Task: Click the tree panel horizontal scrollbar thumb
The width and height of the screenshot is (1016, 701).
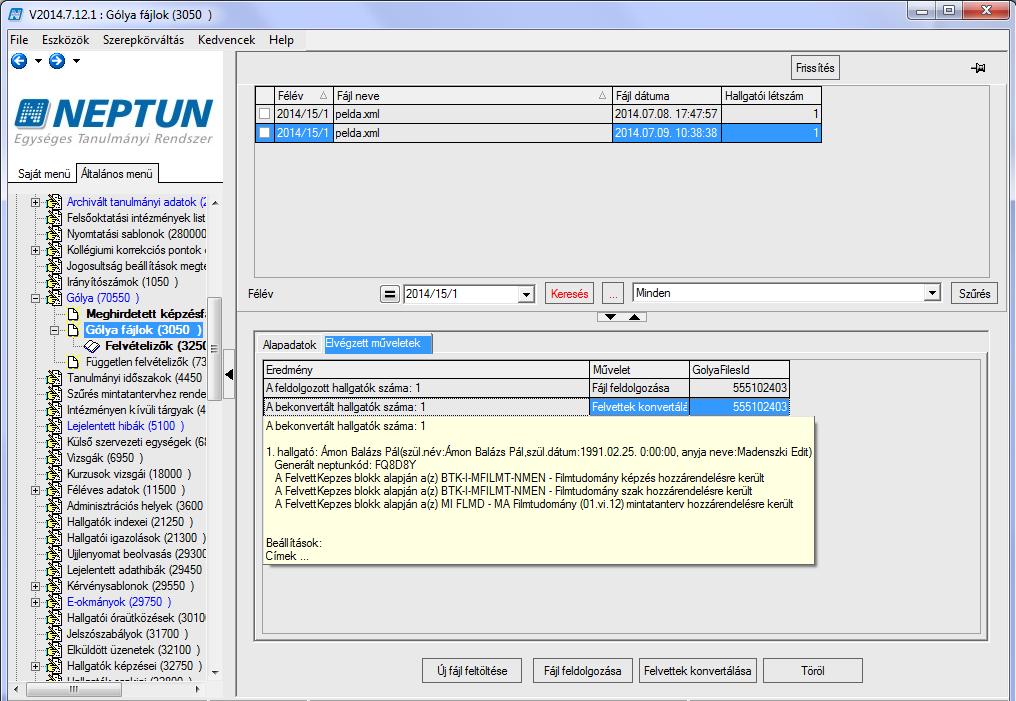Action: pos(73,689)
